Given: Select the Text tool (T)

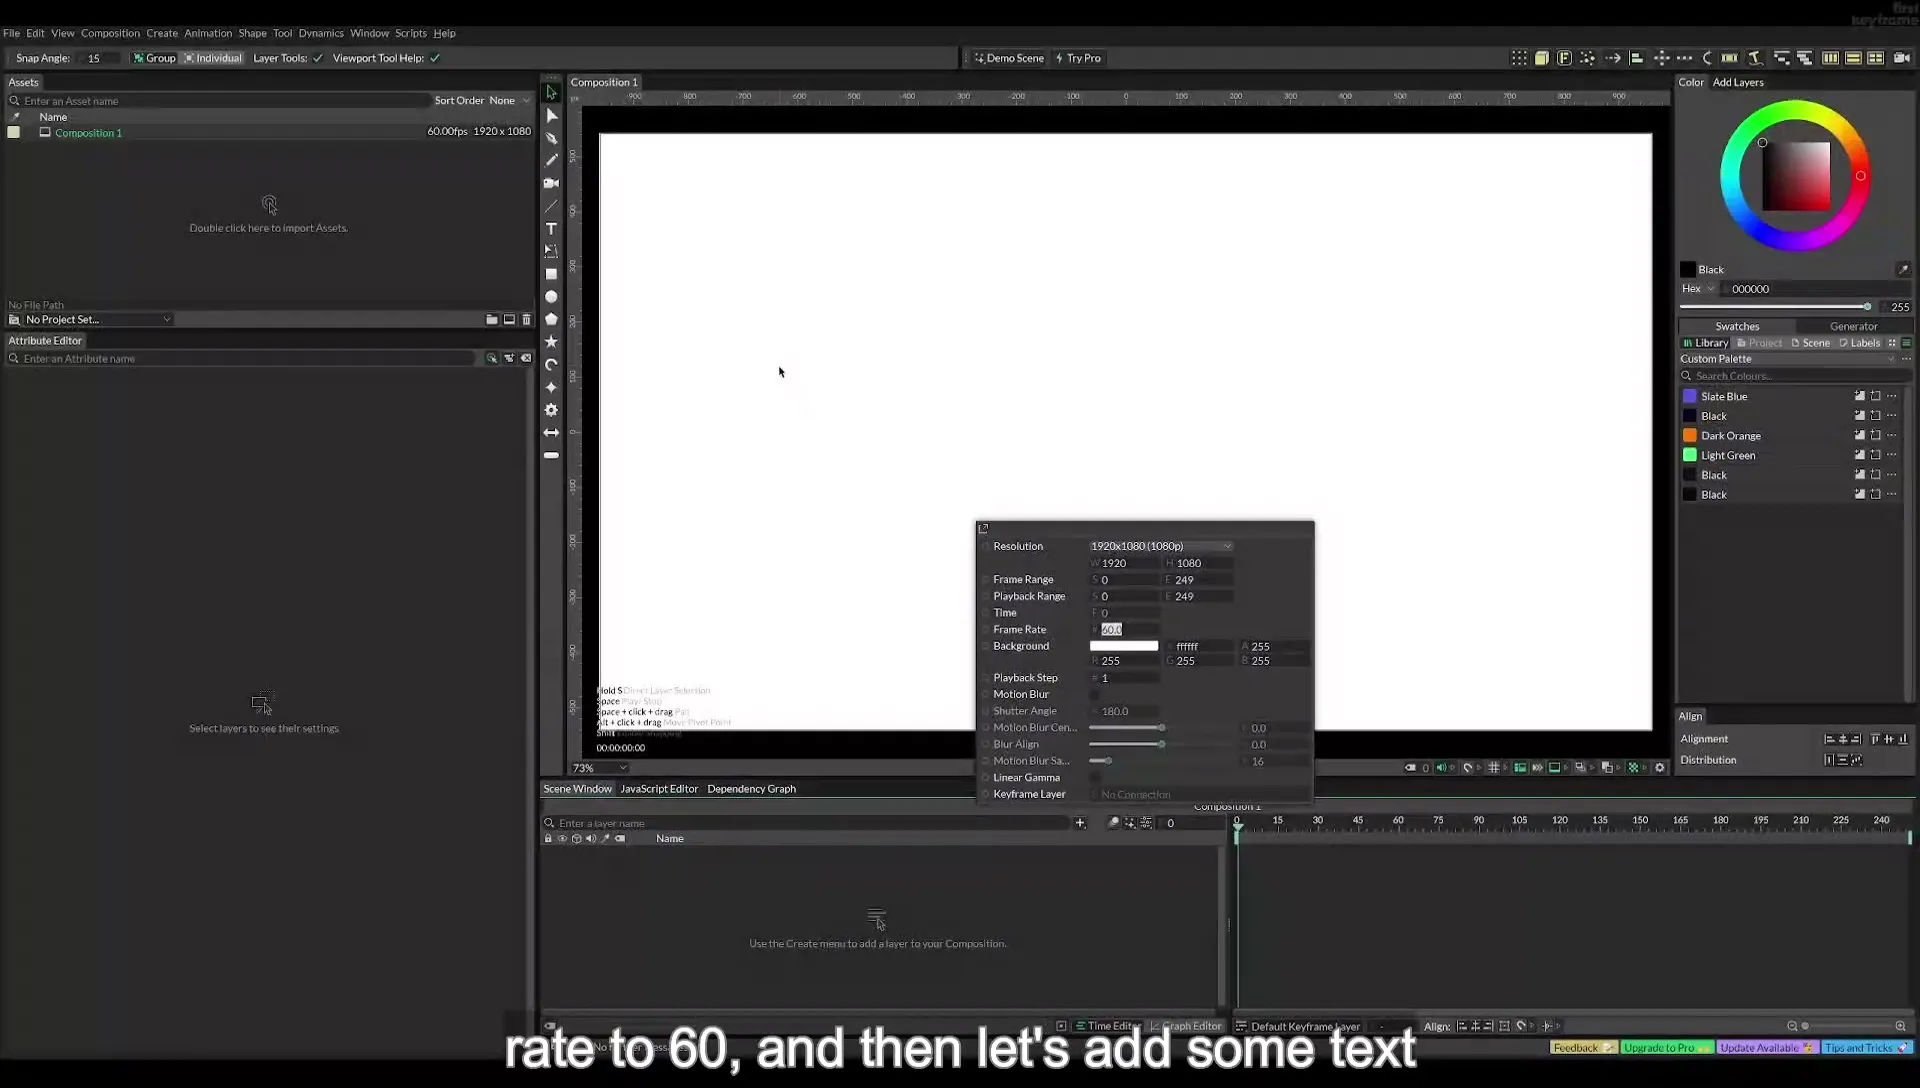Looking at the screenshot, I should click(x=551, y=229).
